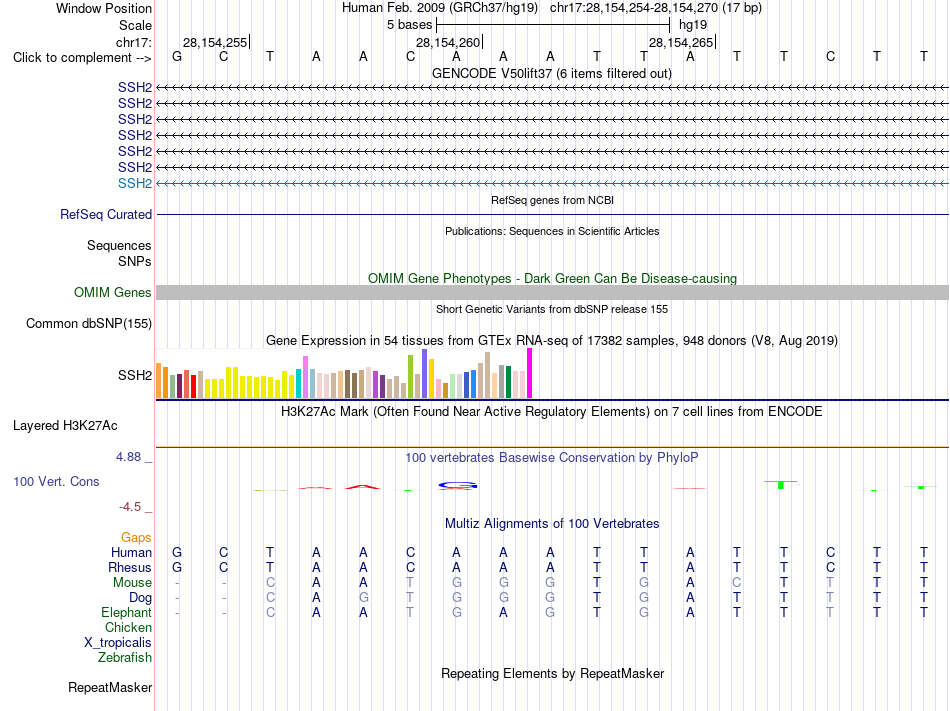Open the RefSeq Curated track label
This screenshot has width=950, height=711.
(x=106, y=214)
